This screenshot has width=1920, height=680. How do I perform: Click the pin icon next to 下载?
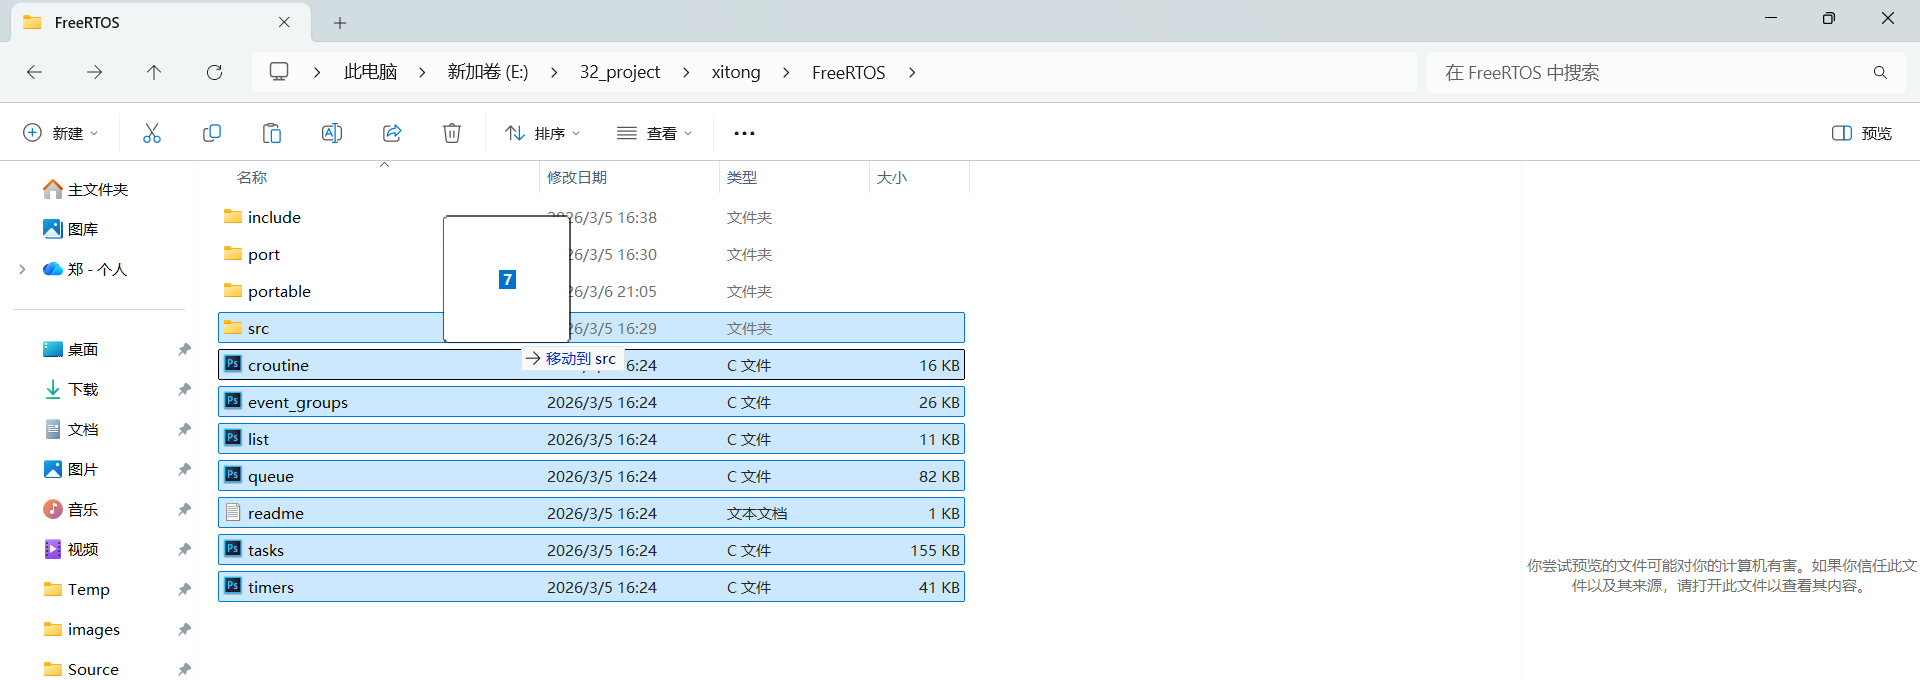click(184, 389)
